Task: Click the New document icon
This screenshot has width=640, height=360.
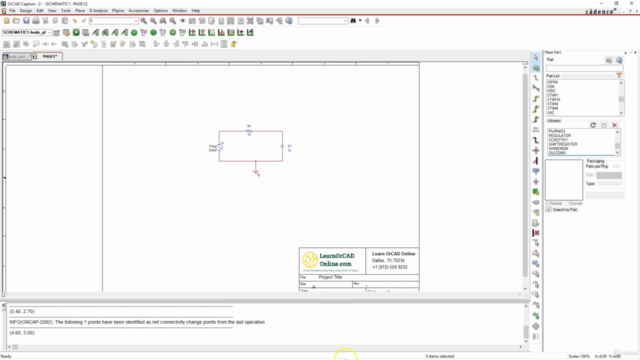Action: [x=7, y=21]
